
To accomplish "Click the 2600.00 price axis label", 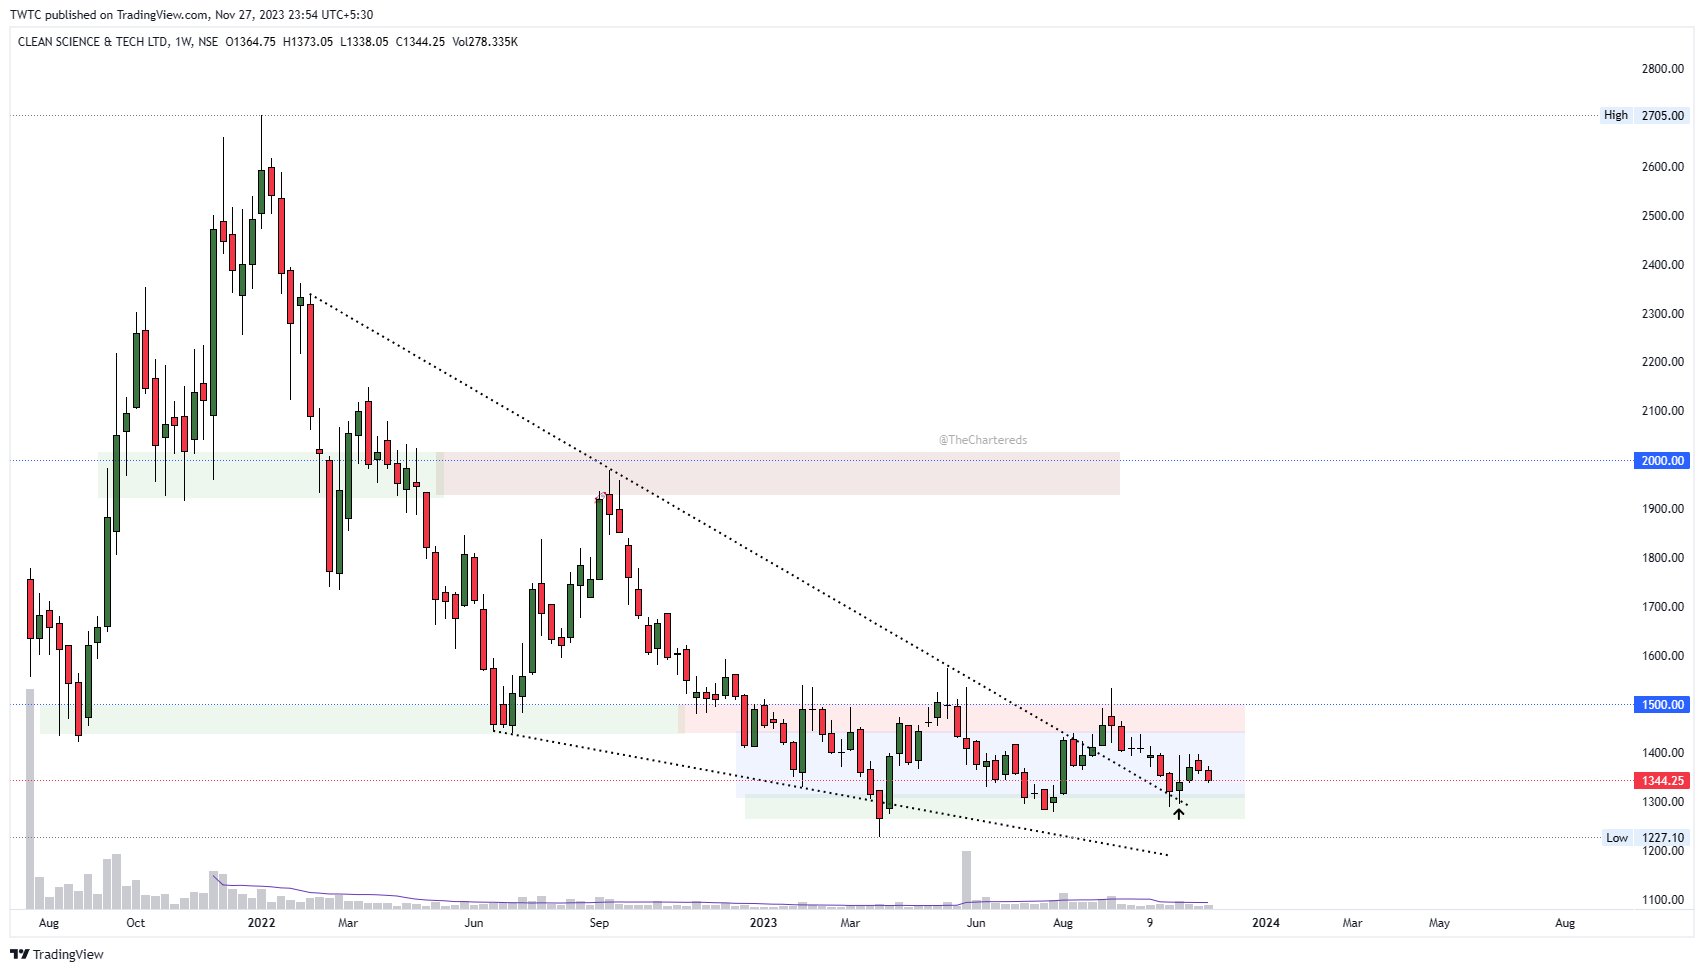I will [1662, 167].
